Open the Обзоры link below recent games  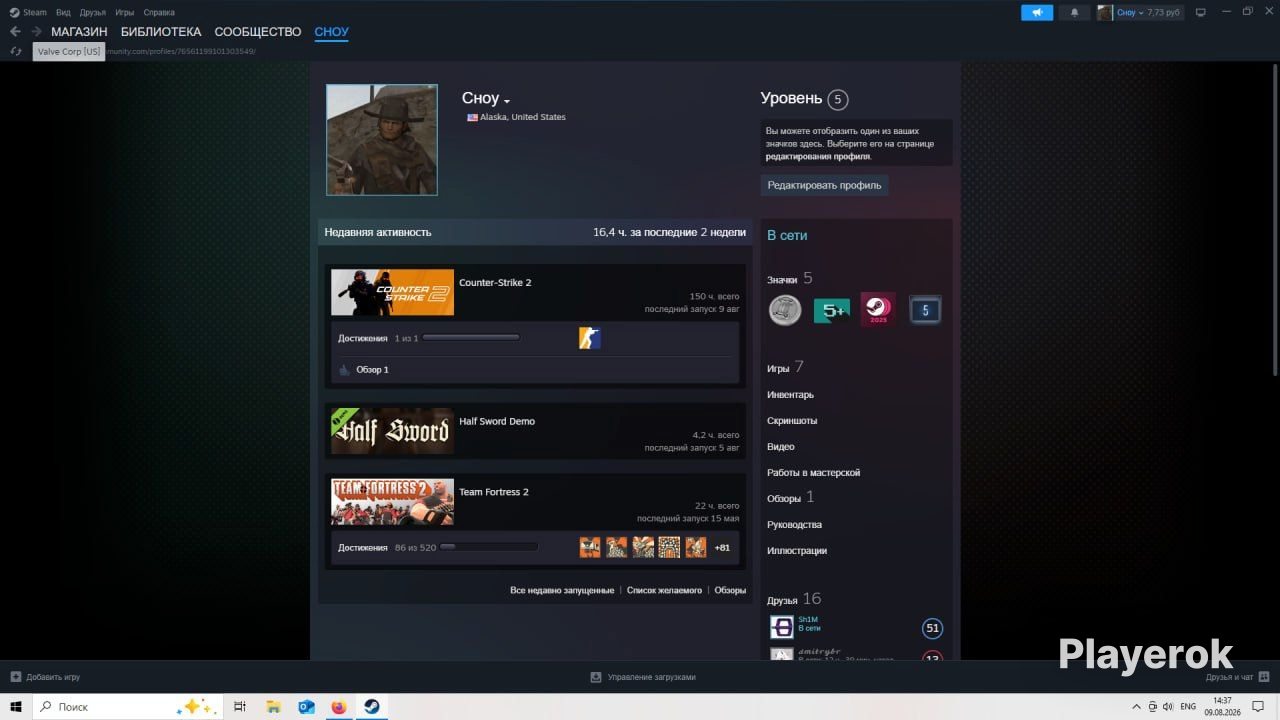point(730,591)
